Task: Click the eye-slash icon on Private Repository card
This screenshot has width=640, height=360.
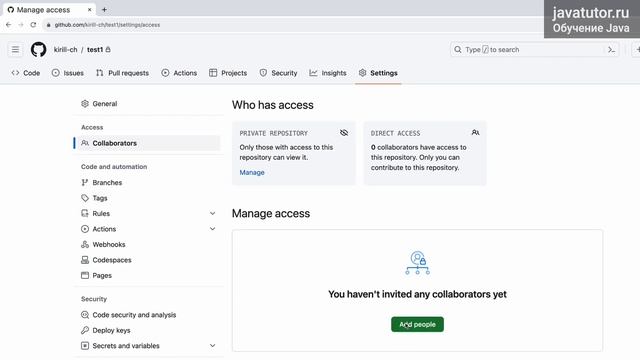Action: coord(344,133)
